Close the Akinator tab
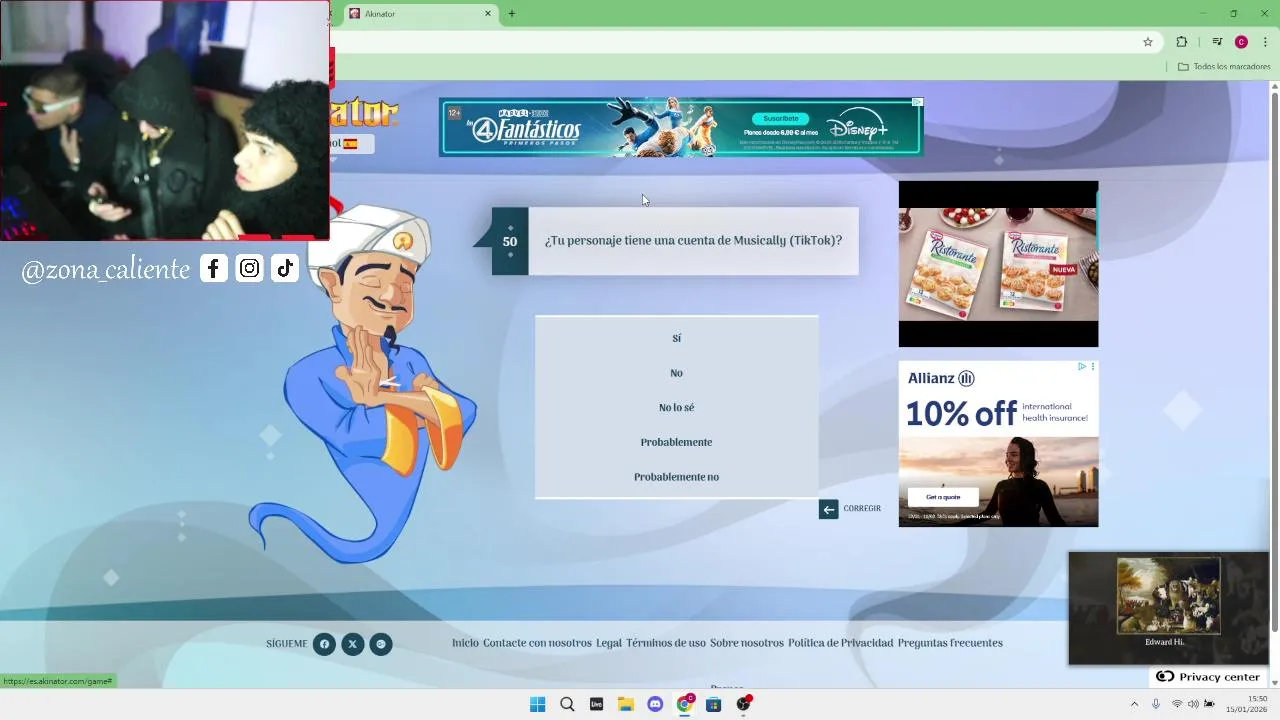Screen dimensions: 1280x720 coord(488,14)
